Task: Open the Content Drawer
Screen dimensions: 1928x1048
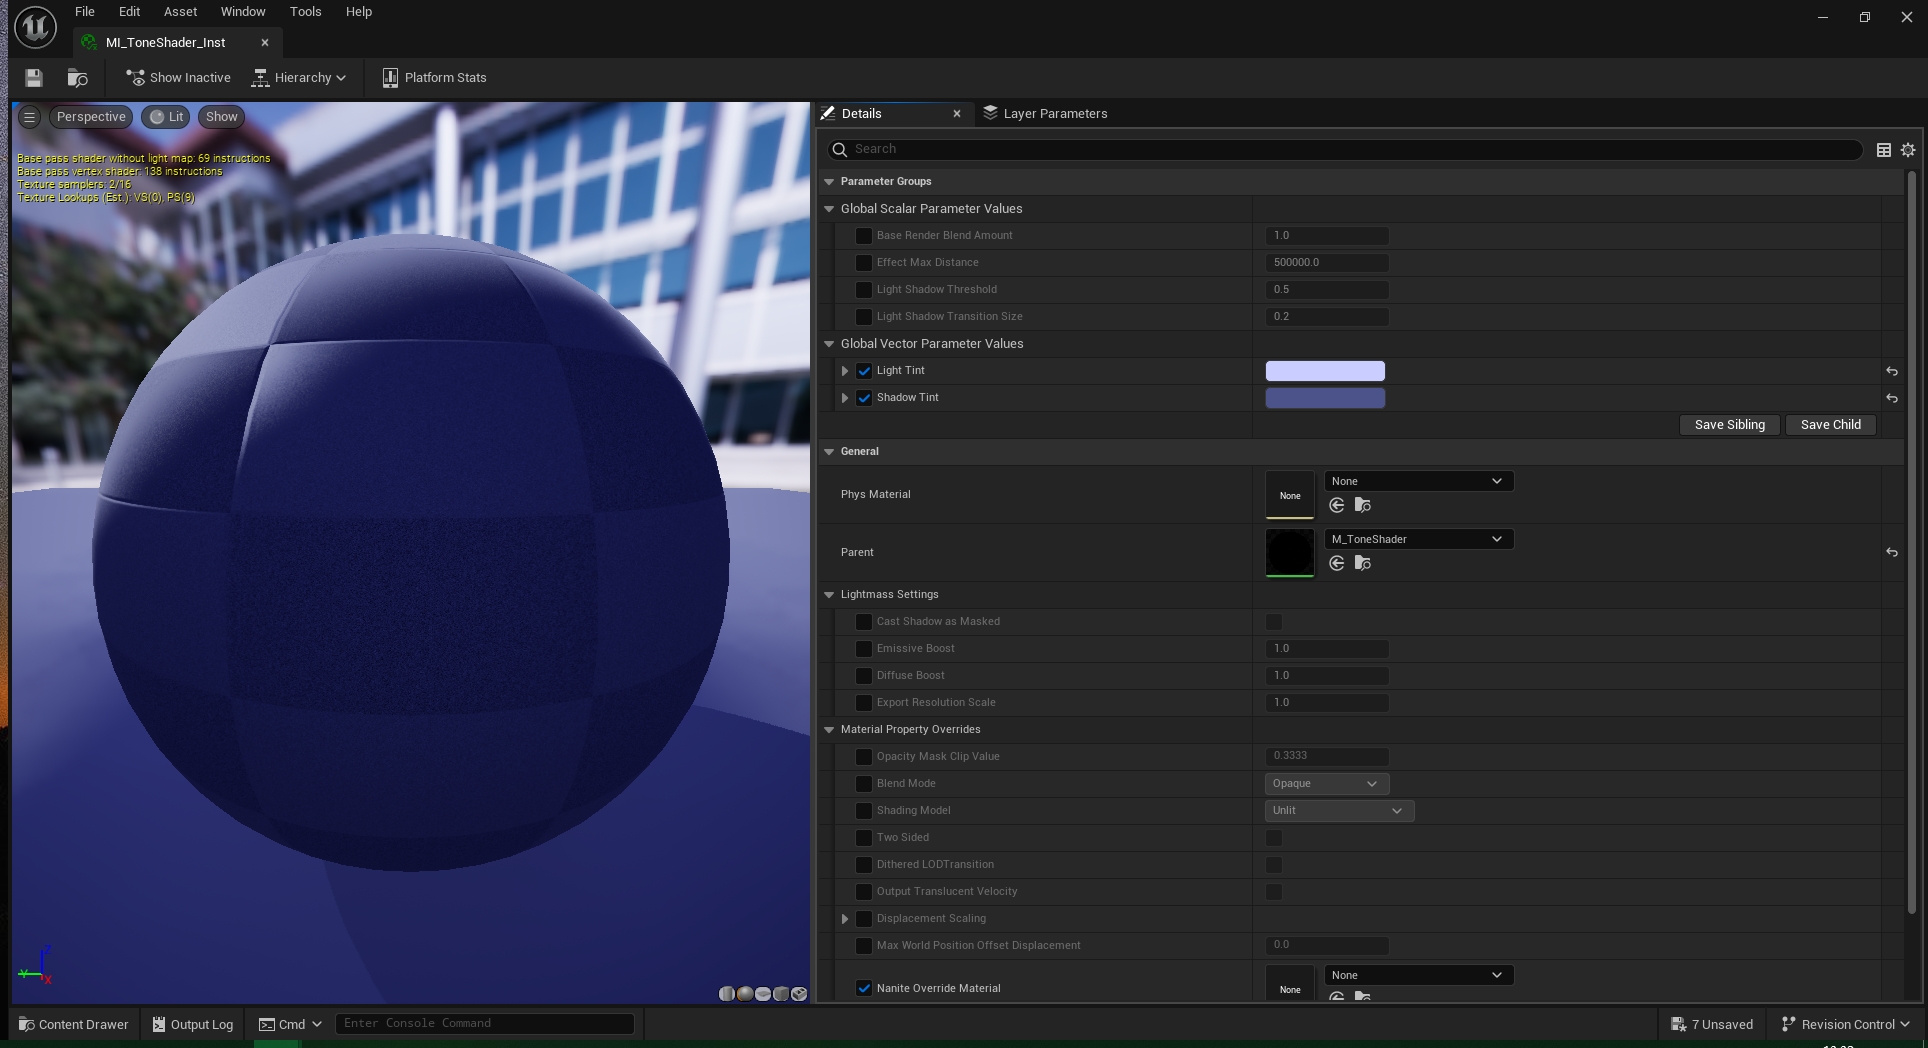Action: [74, 1024]
